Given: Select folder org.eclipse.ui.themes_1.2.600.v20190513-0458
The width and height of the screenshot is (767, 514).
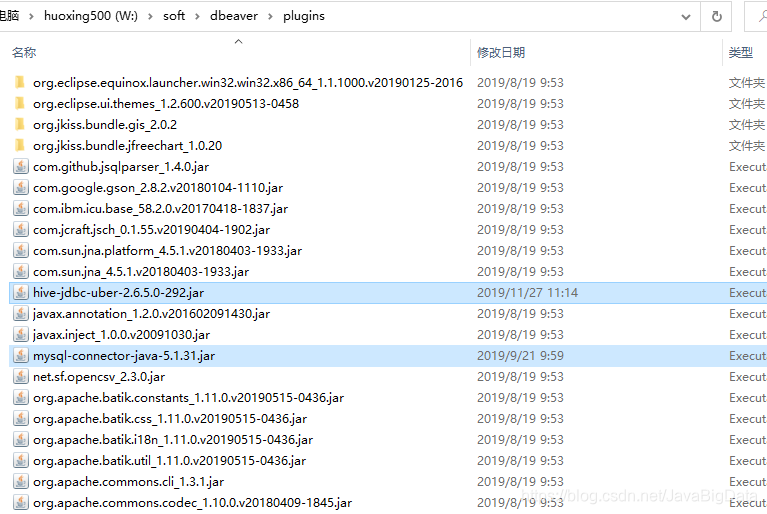Looking at the screenshot, I should [x=166, y=104].
